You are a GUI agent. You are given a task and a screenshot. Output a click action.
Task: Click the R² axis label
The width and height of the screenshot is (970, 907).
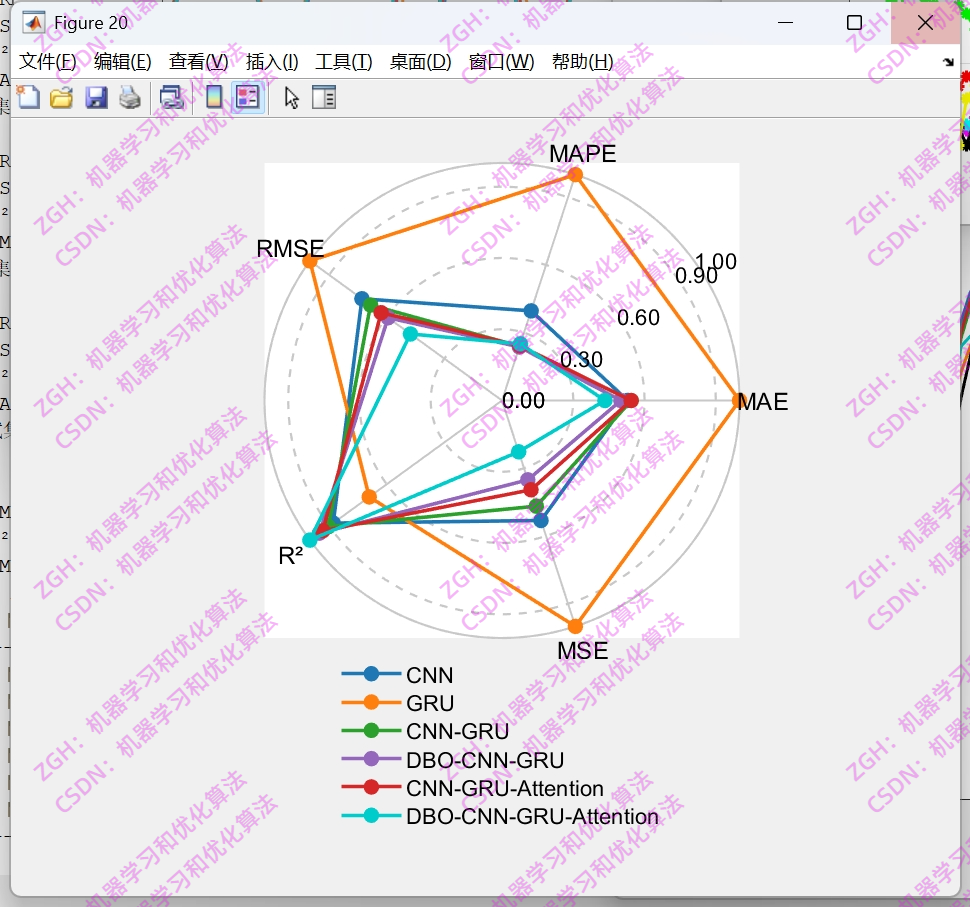291,556
